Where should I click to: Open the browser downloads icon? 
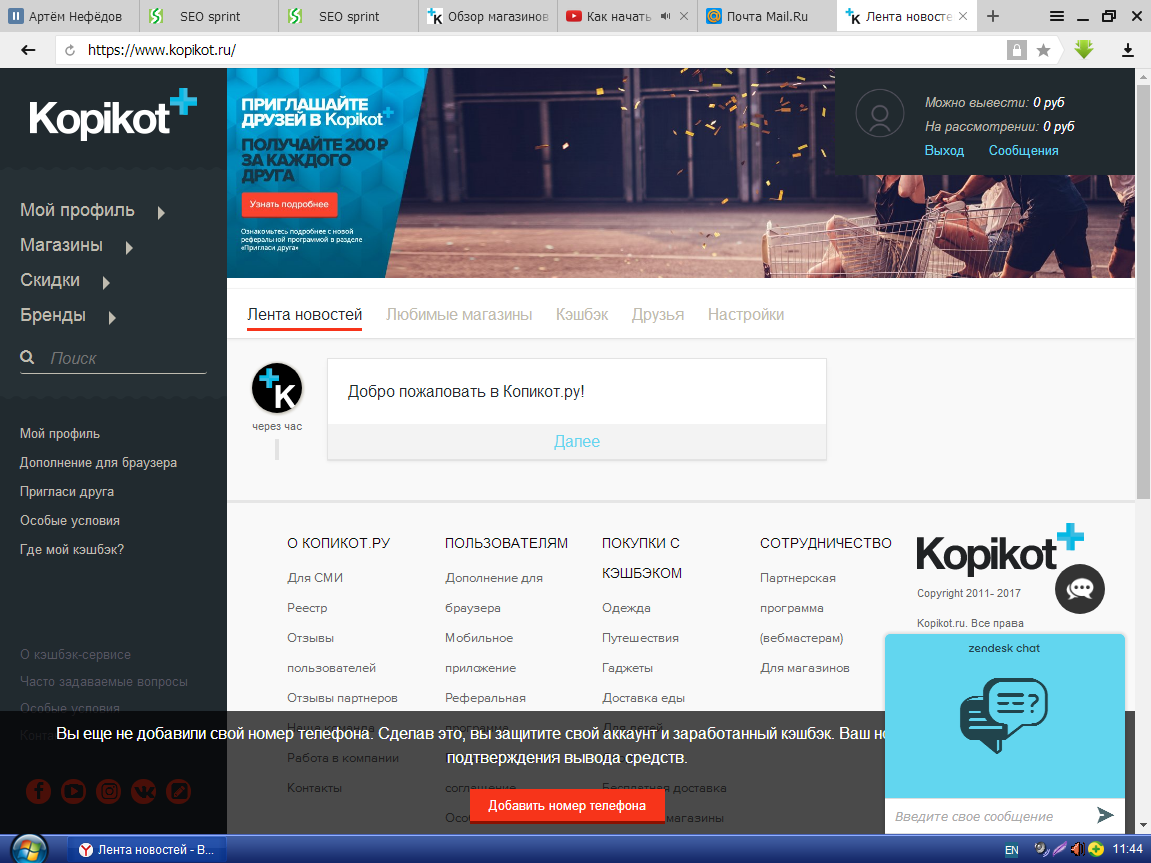pyautogui.click(x=1128, y=50)
